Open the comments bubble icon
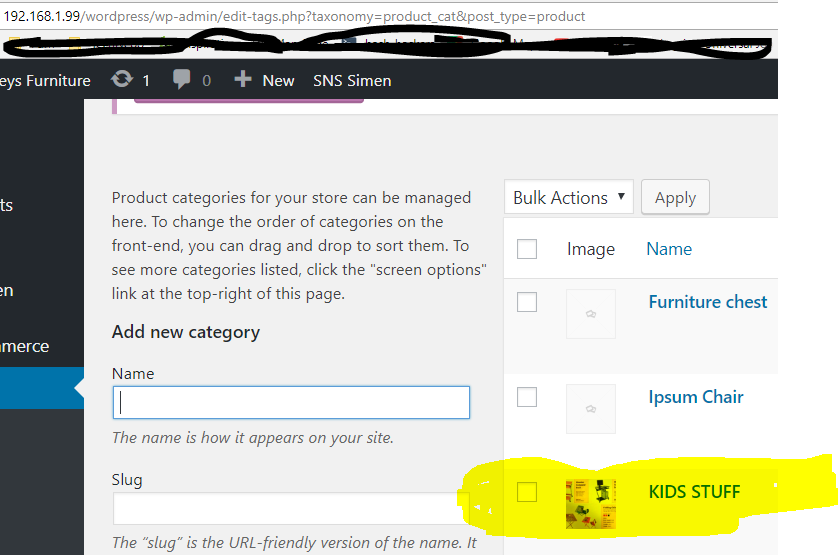The image size is (838, 555). tap(182, 80)
